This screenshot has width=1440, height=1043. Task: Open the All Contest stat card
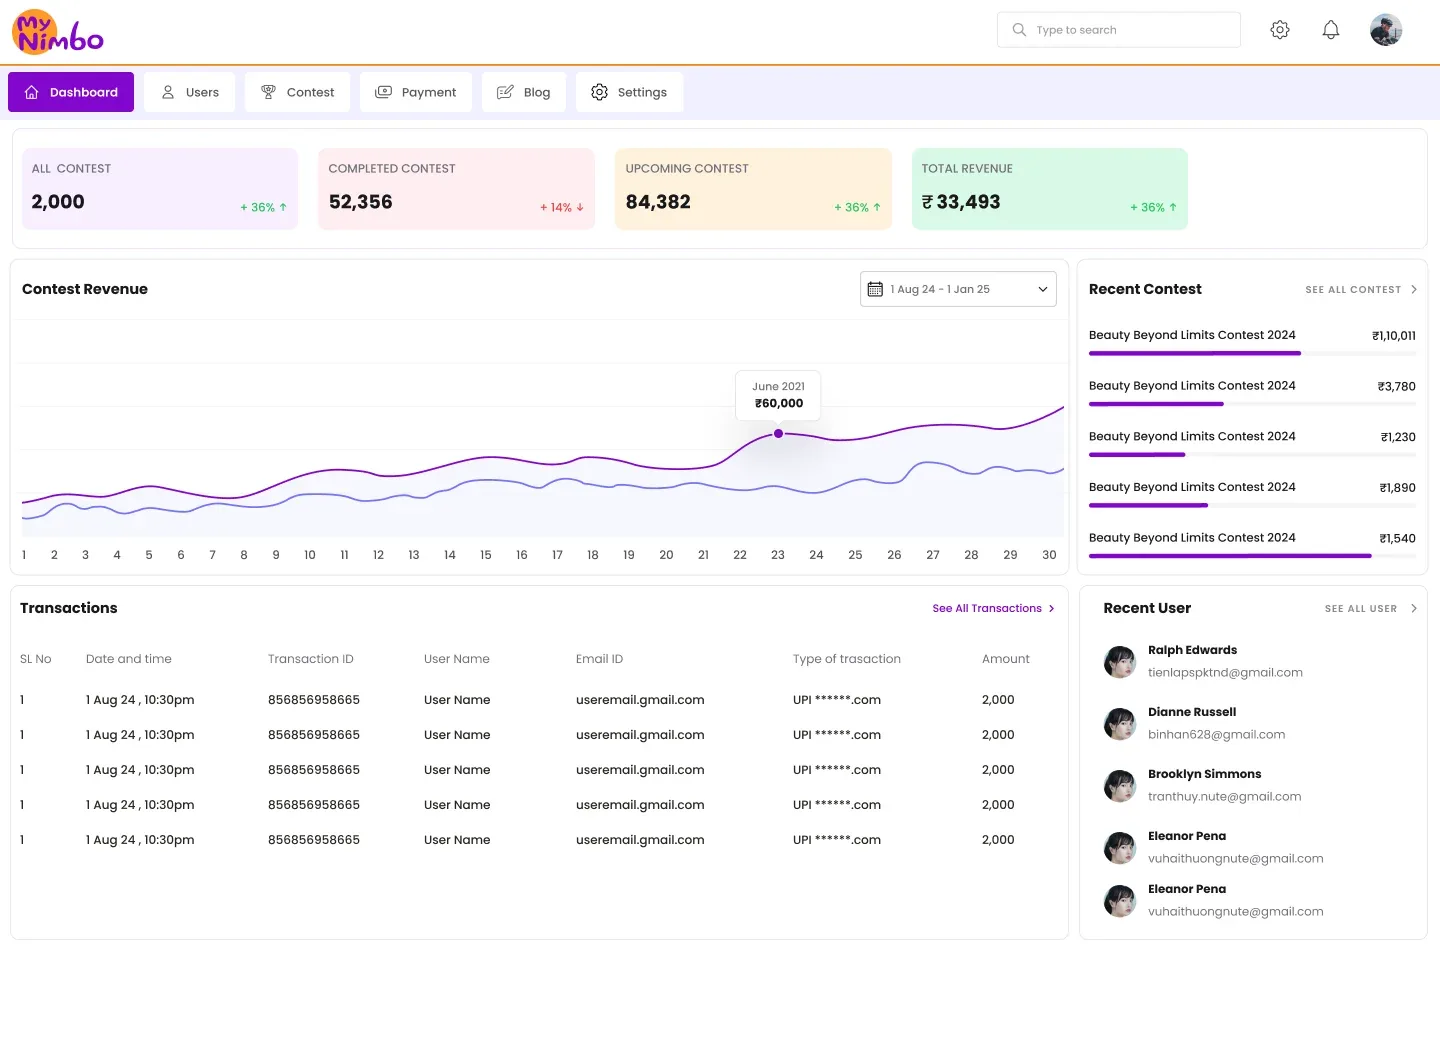point(160,189)
